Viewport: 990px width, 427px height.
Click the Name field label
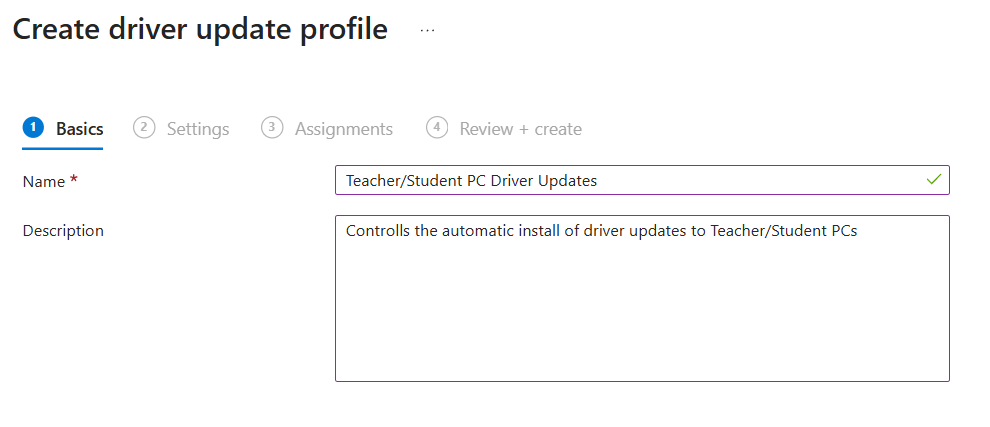(x=42, y=181)
